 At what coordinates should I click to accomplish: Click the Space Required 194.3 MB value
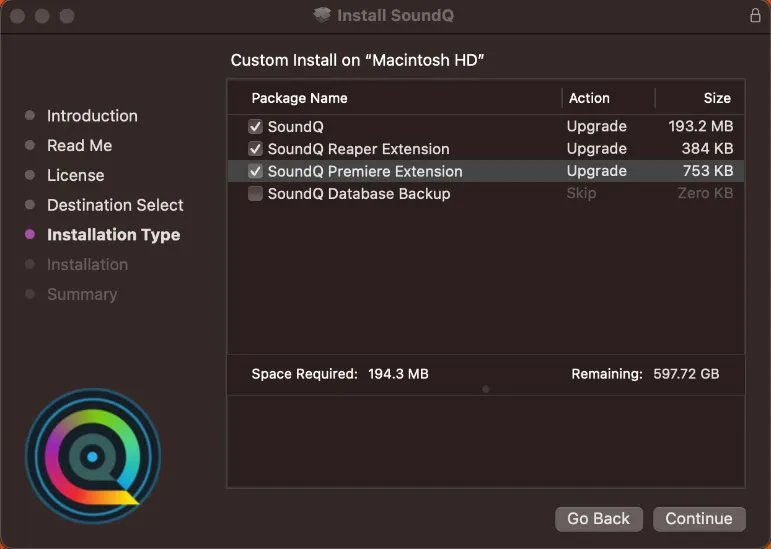[x=398, y=374]
